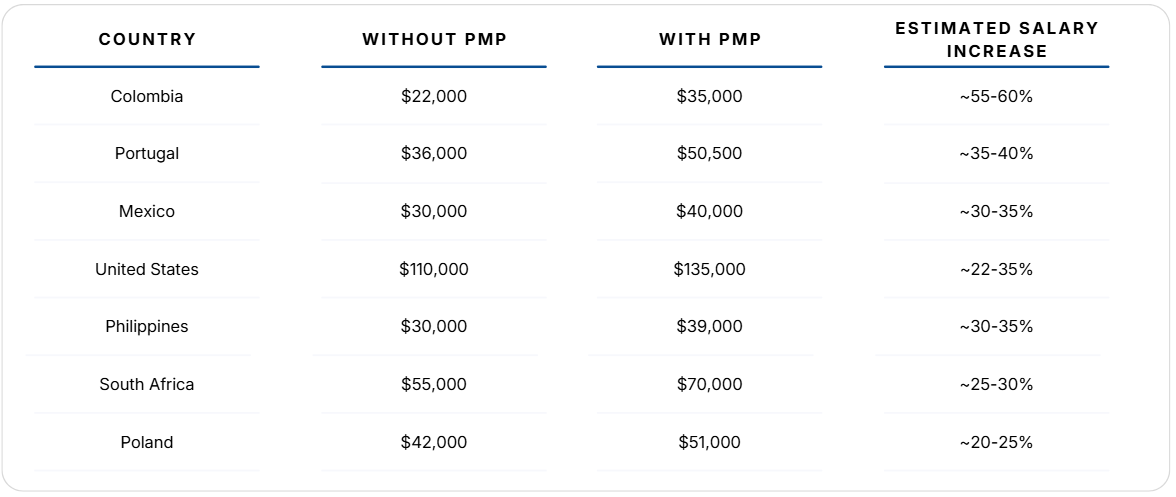This screenshot has height=497, width=1176.
Task: Select the Poland country cell
Action: [147, 442]
